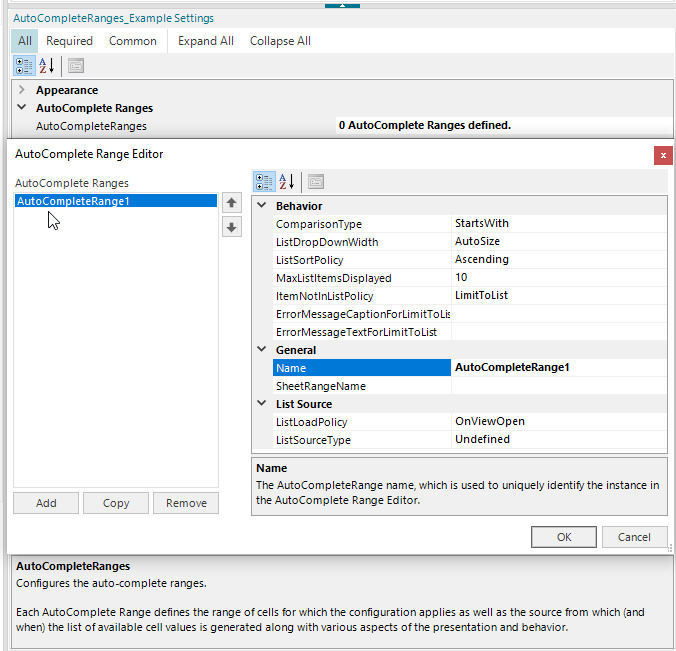676x651 pixels.
Task: Close the AutoComplete Range Editor dialog
Action: point(663,155)
